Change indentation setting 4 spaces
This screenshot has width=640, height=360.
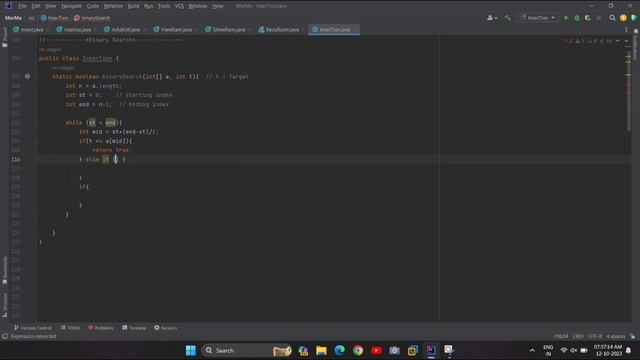[616, 336]
